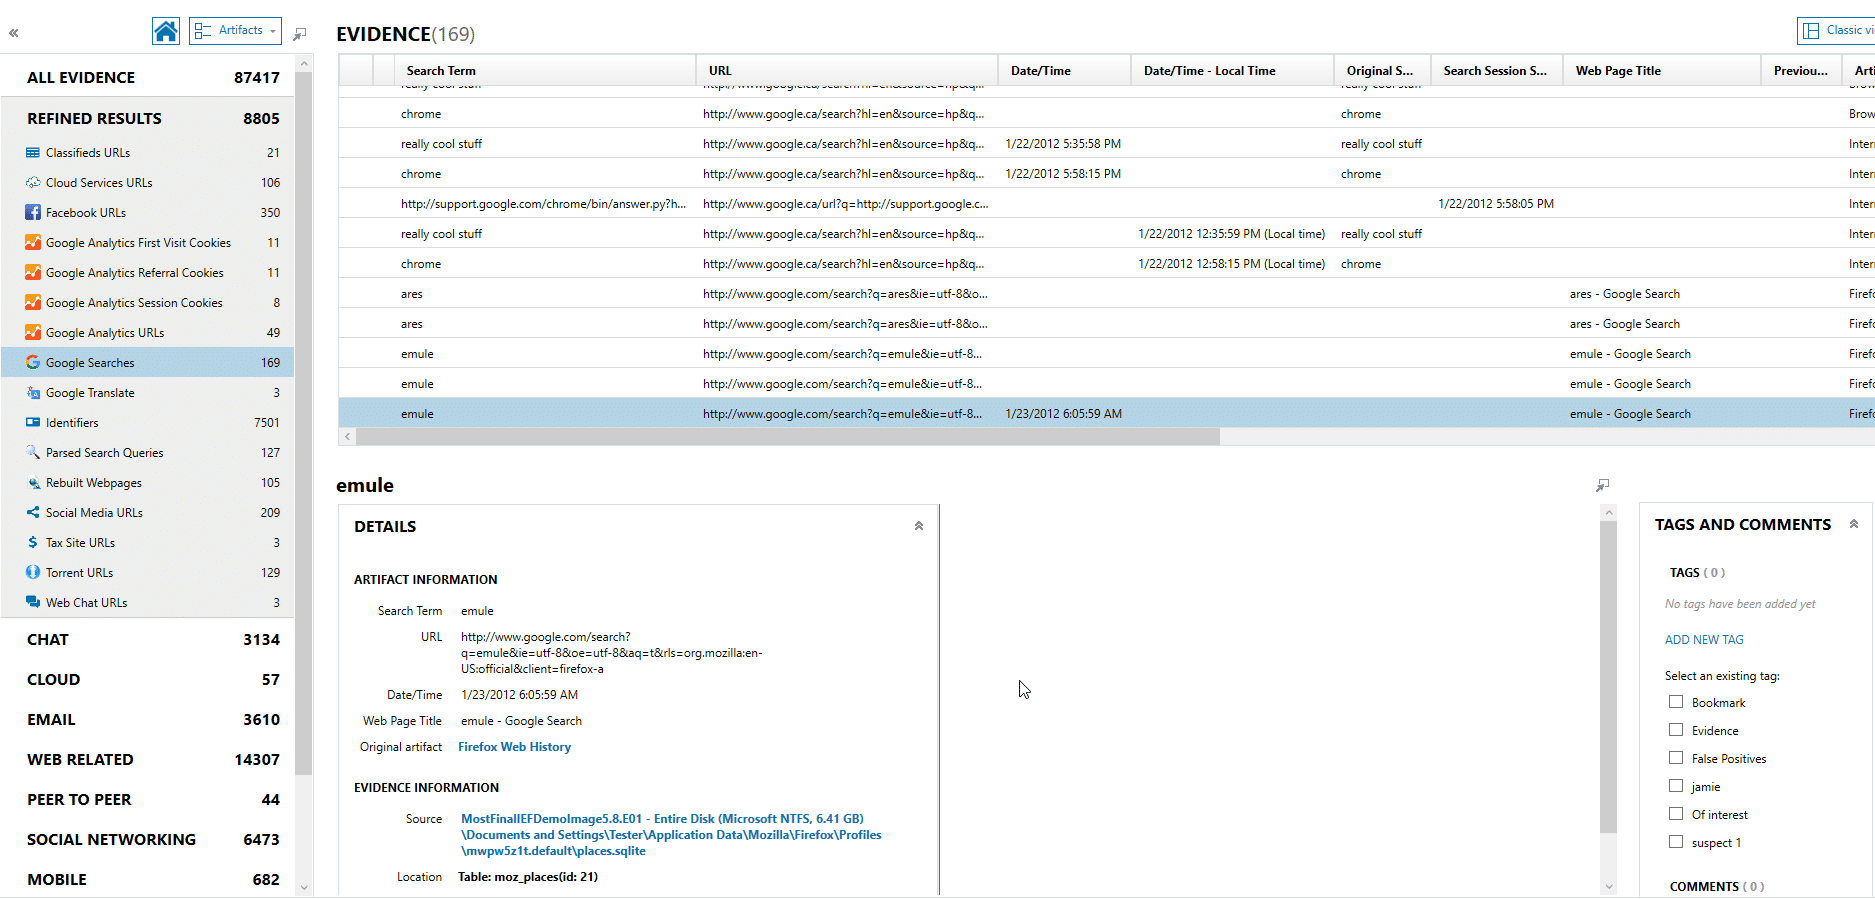This screenshot has width=1875, height=899.
Task: Collapse the left navigation pane
Action: click(x=14, y=33)
